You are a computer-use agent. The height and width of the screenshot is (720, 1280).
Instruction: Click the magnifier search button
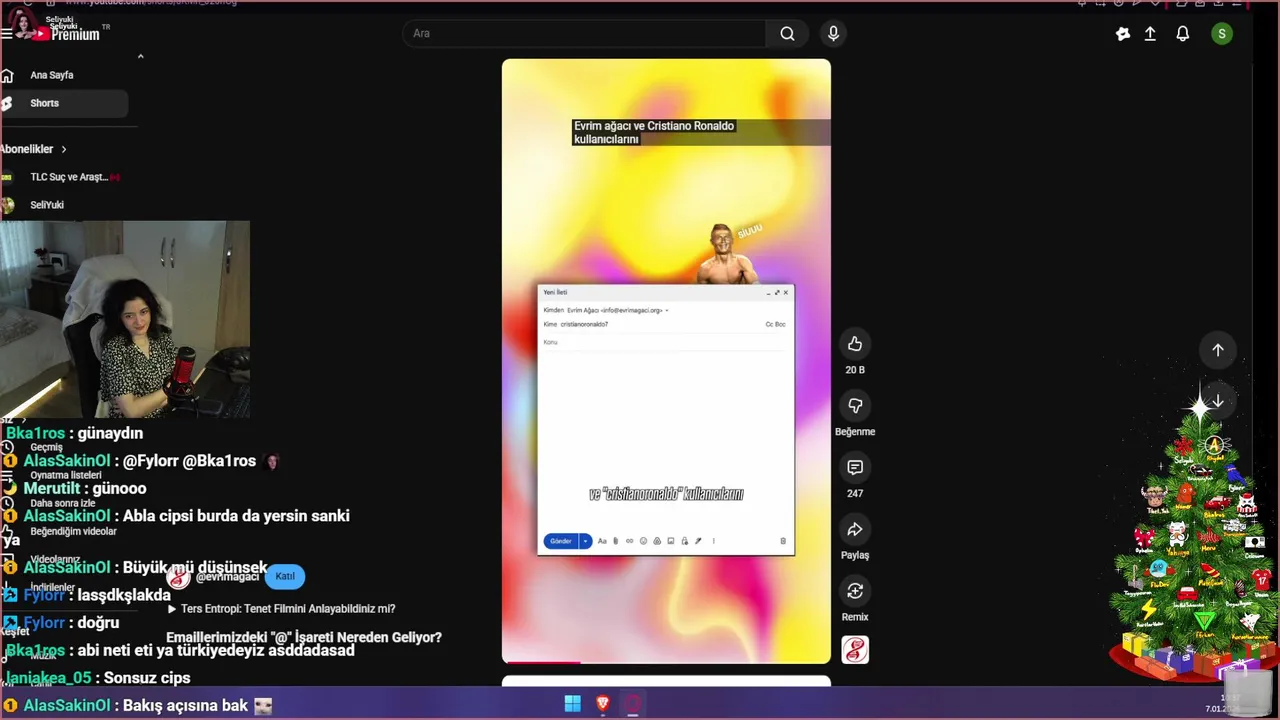pyautogui.click(x=788, y=33)
